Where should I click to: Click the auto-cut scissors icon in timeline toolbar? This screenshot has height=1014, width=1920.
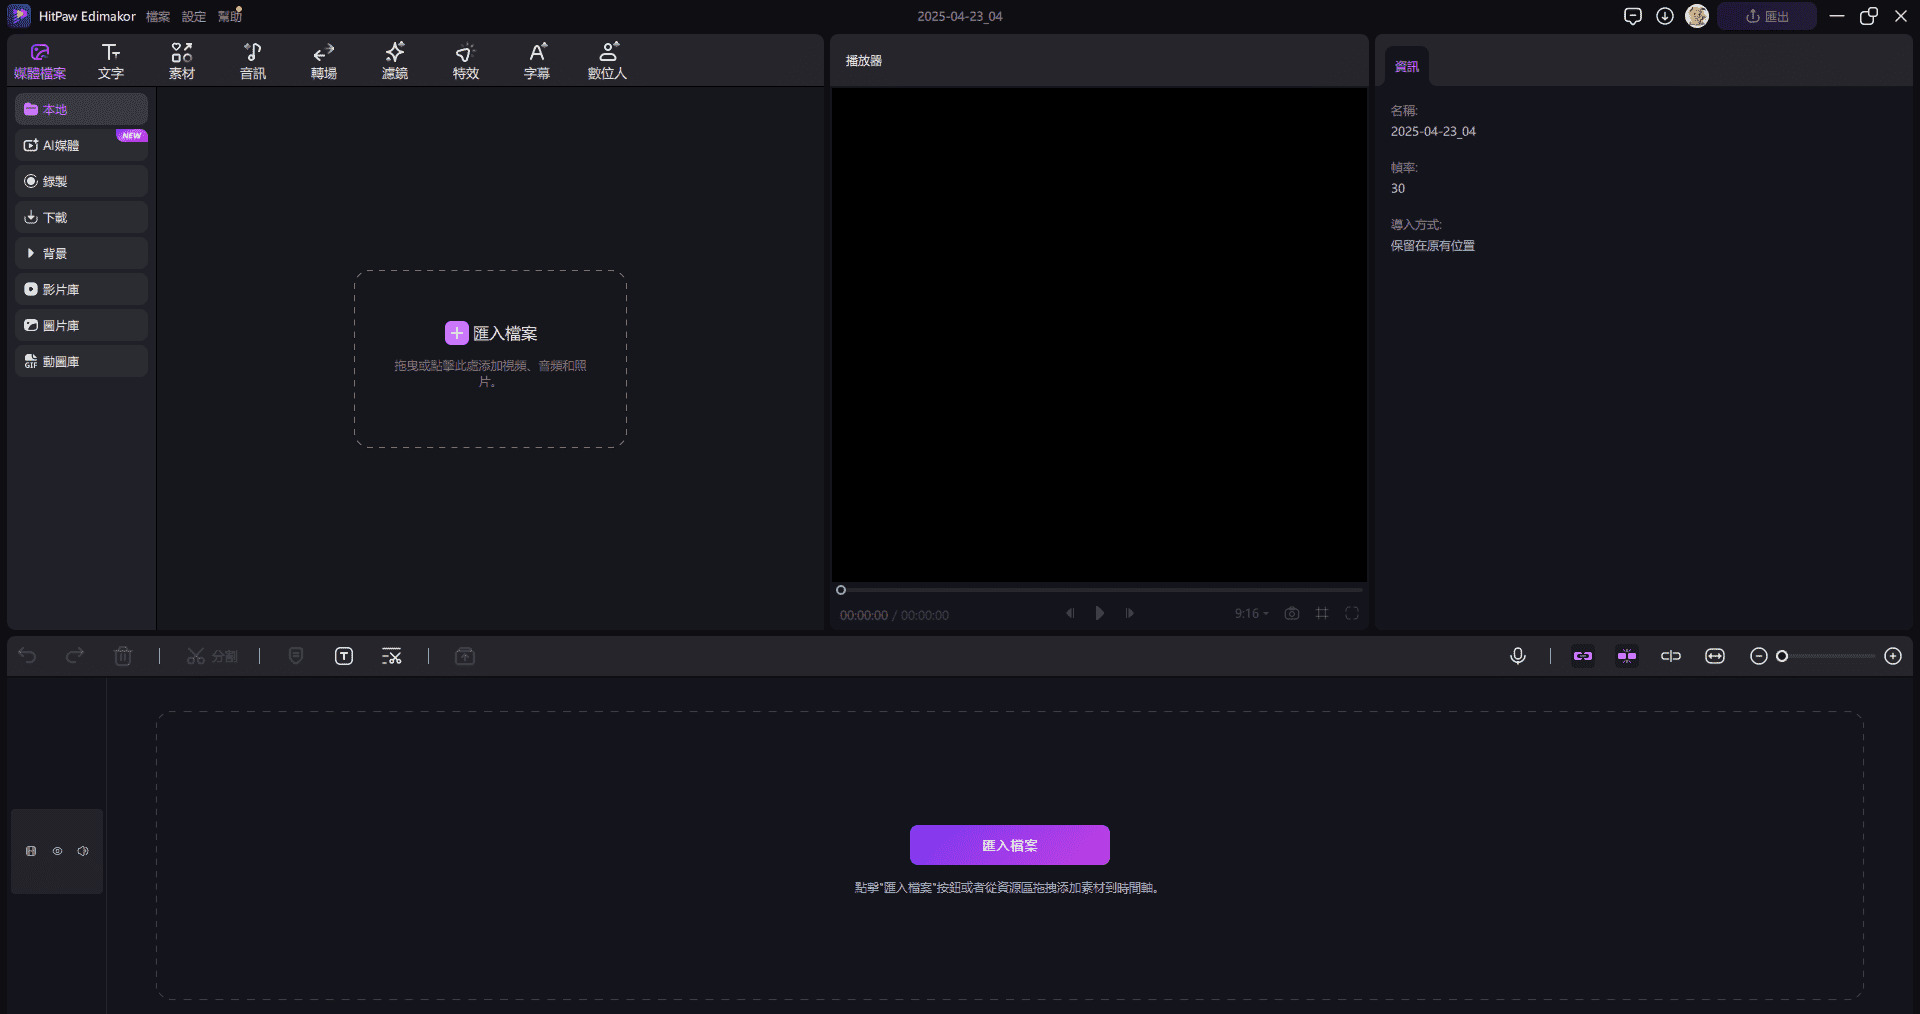click(x=392, y=656)
